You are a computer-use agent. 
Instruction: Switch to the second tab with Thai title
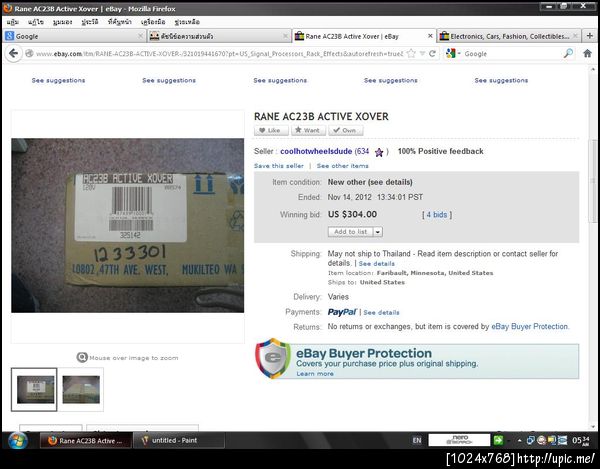(218, 36)
